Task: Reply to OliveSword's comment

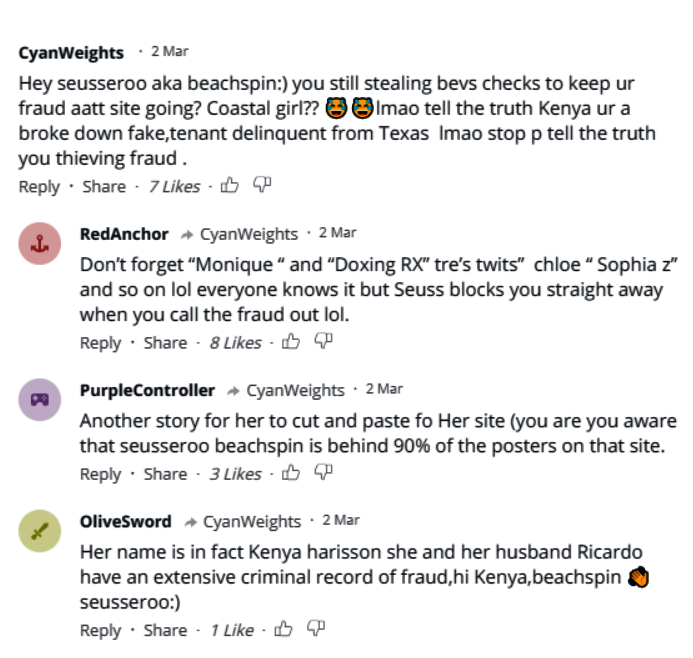Action: pos(100,630)
